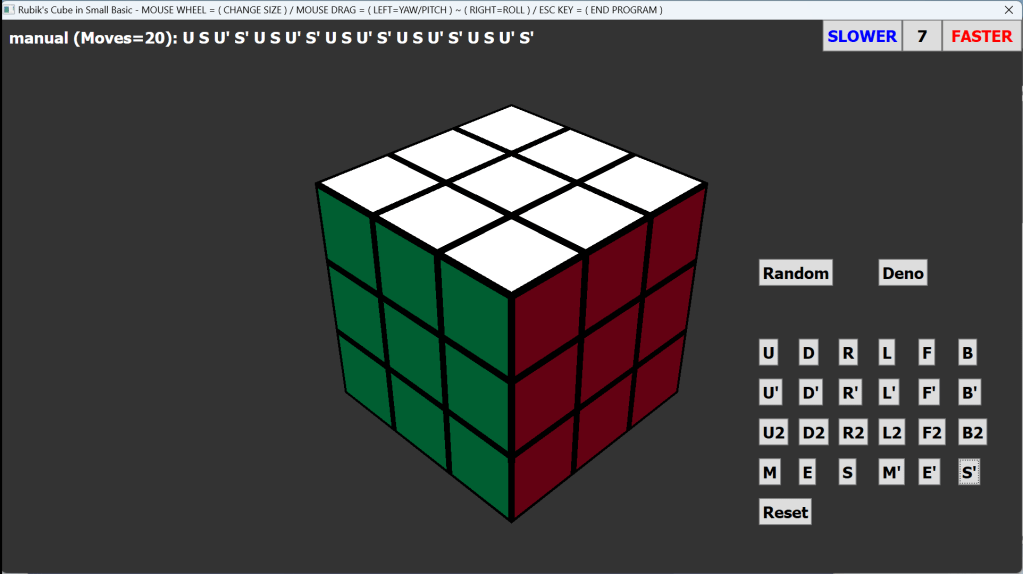
Task: Click the center white tile on cube
Action: point(512,183)
